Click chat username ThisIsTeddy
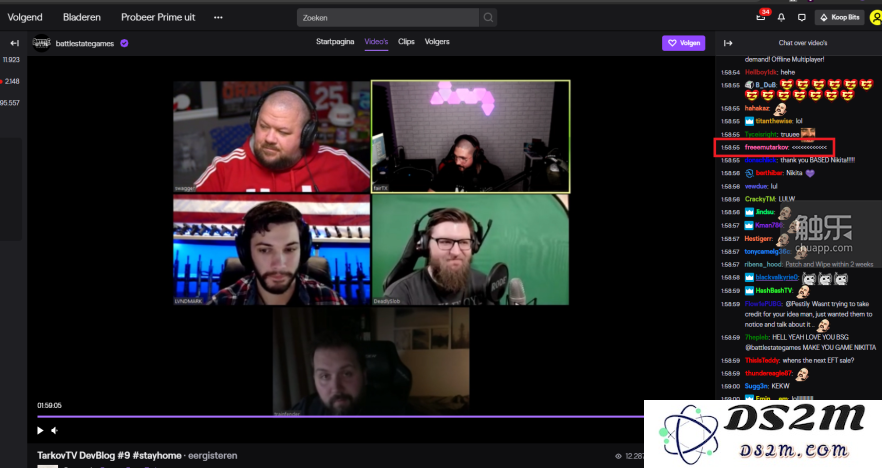The height and width of the screenshot is (468, 882). 762,361
